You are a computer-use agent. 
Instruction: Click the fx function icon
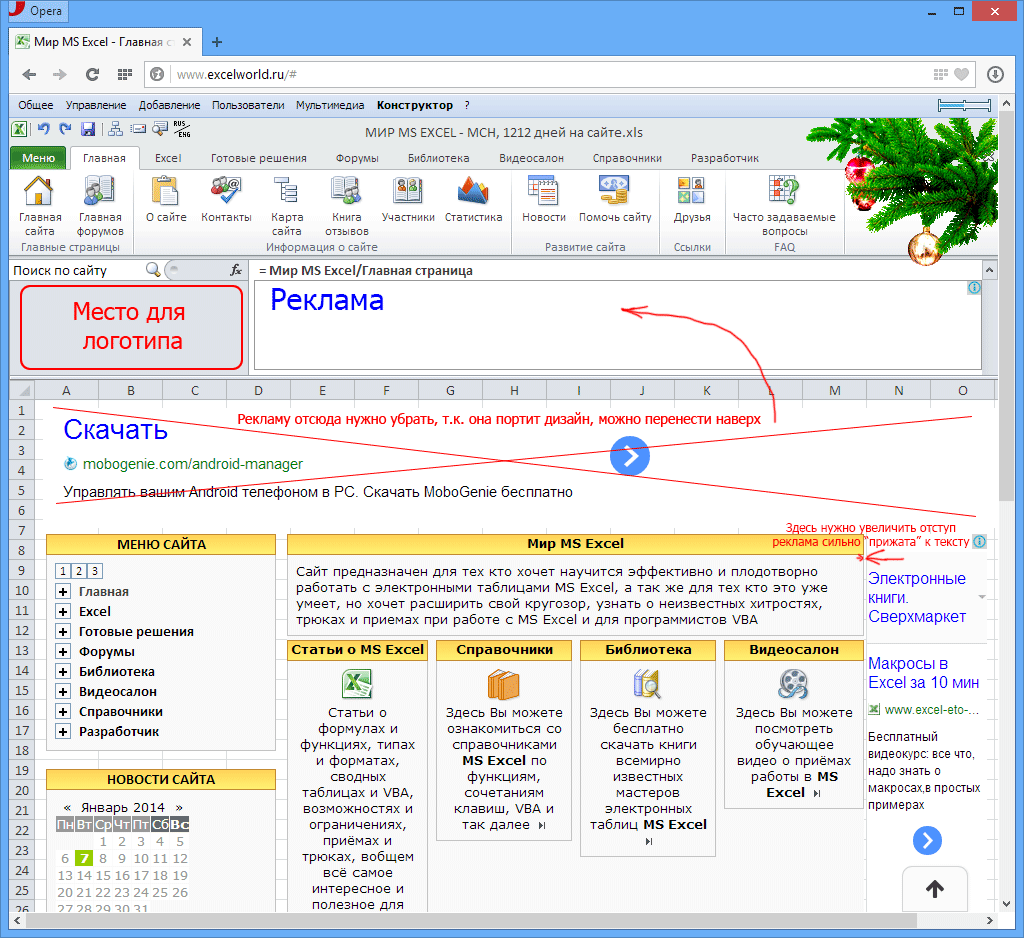[236, 270]
